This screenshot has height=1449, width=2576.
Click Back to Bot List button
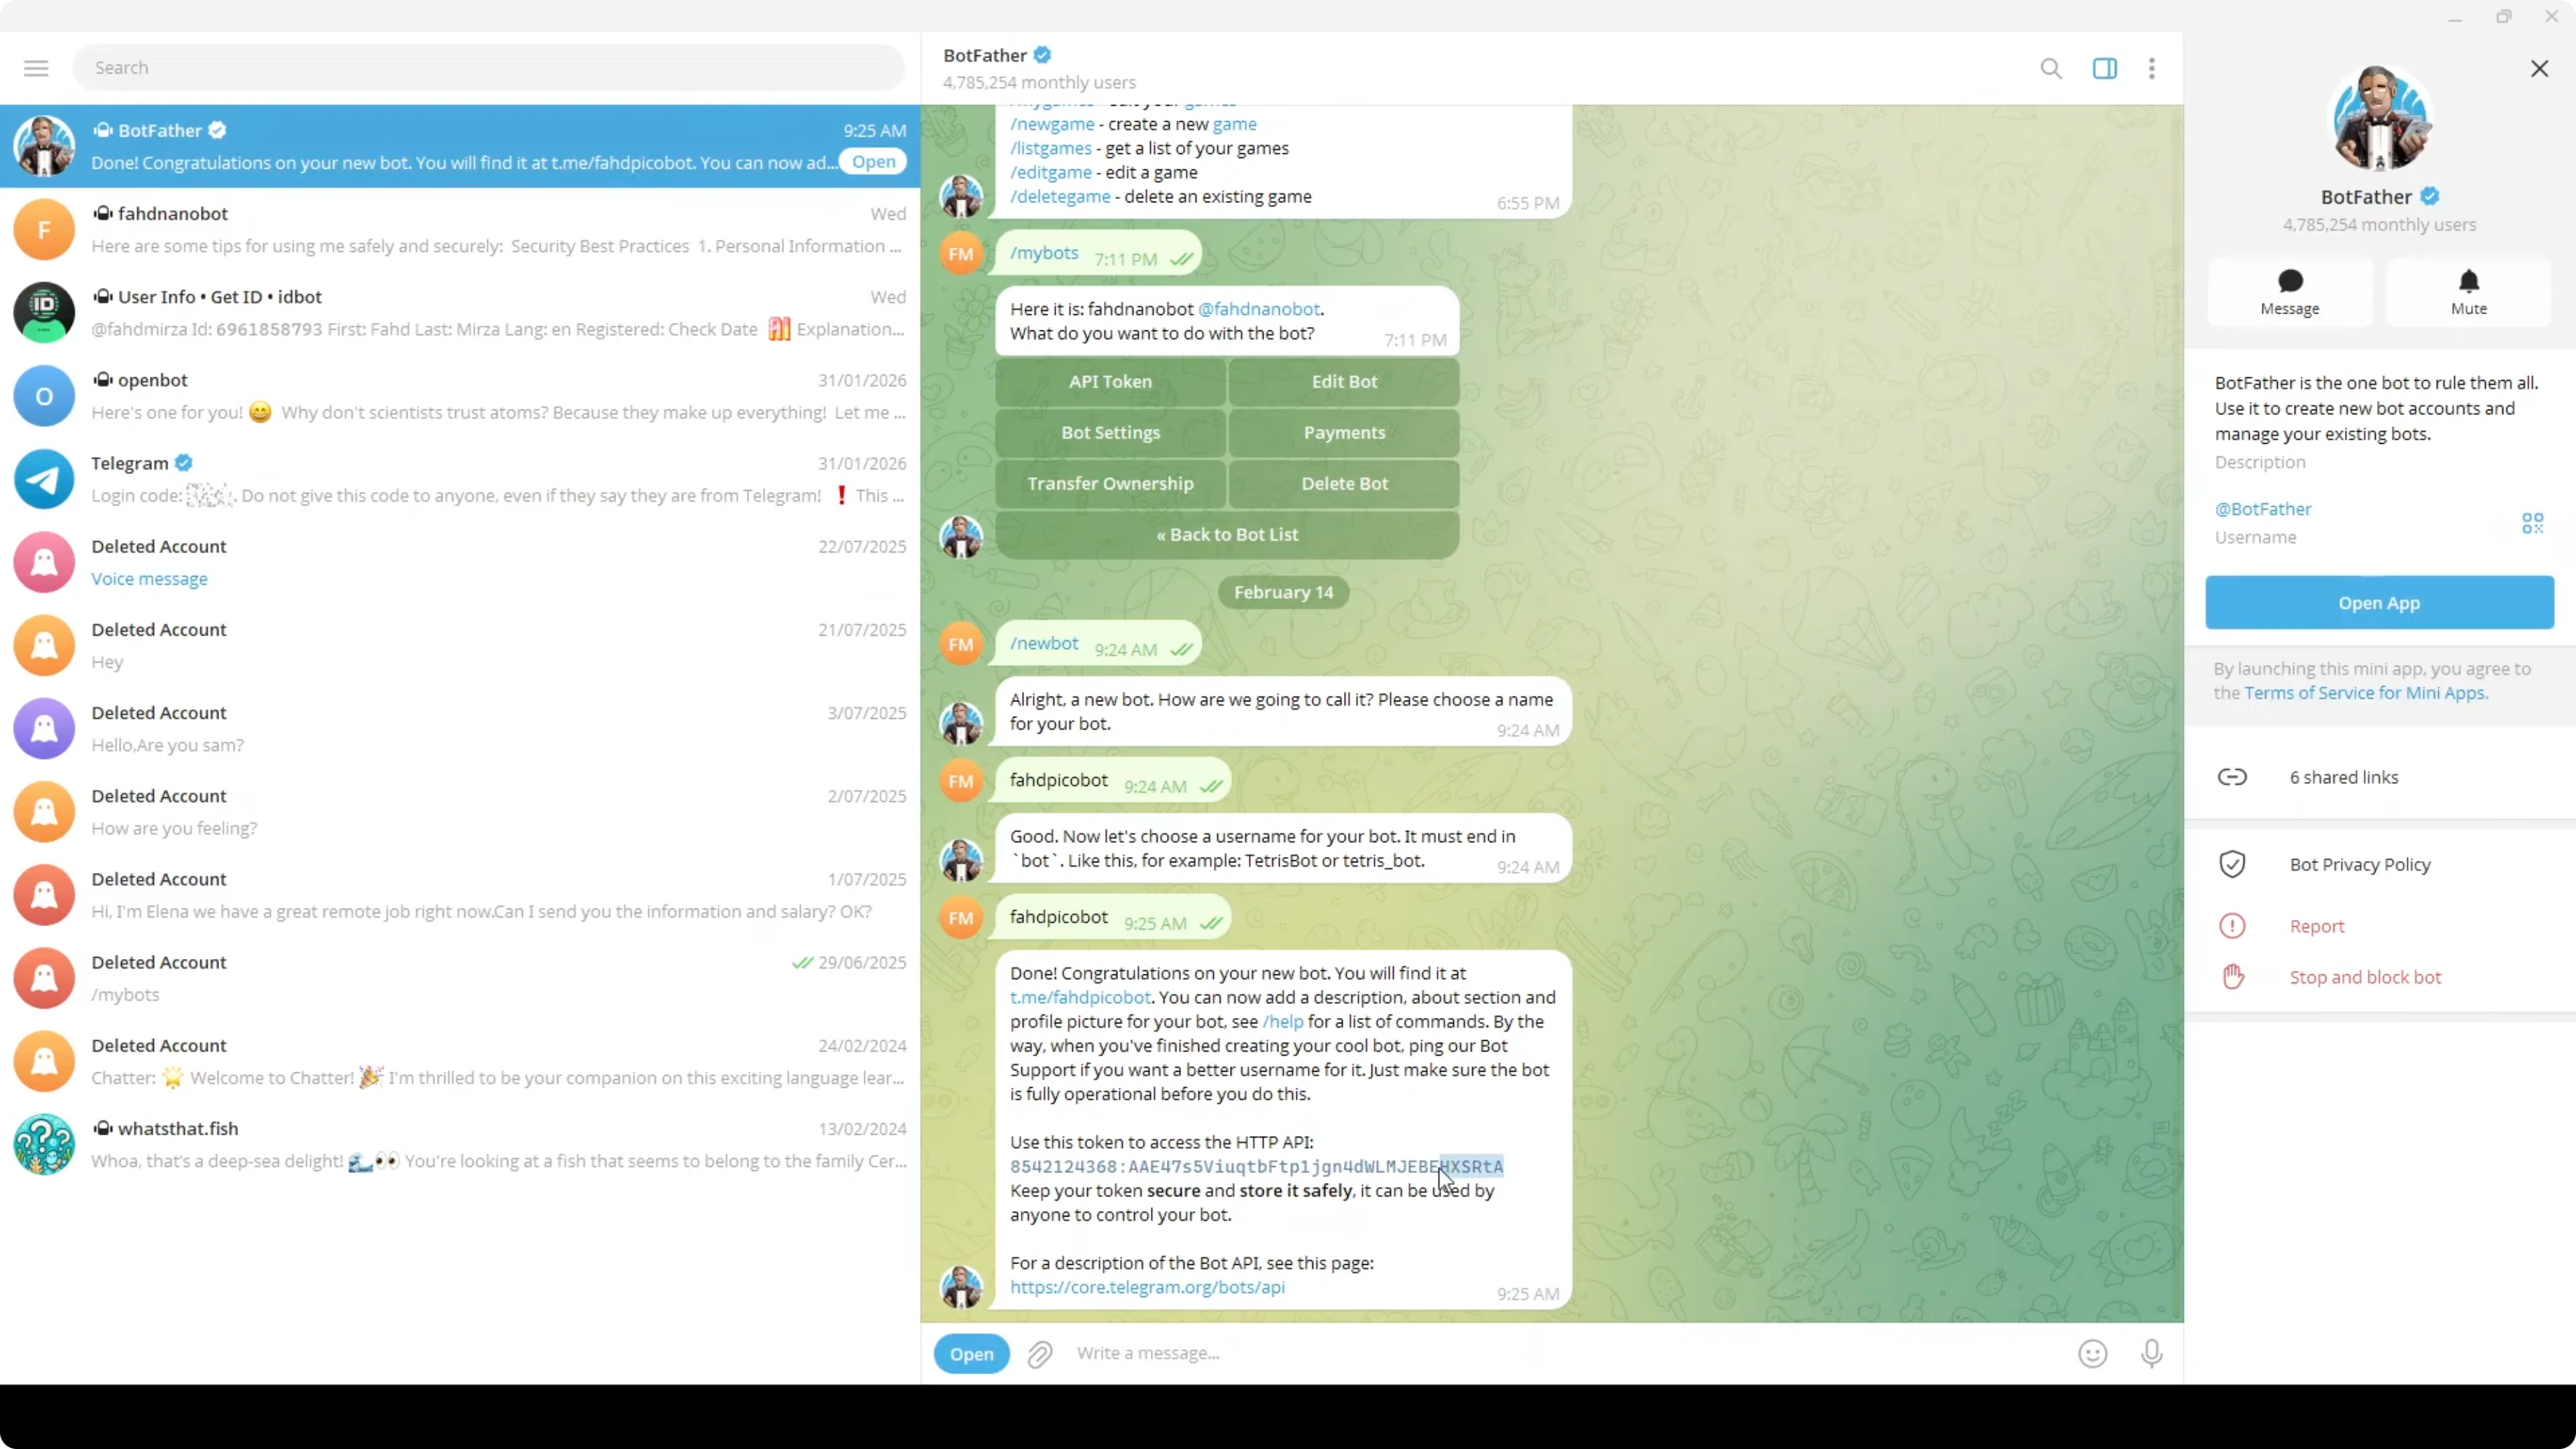pos(1227,534)
